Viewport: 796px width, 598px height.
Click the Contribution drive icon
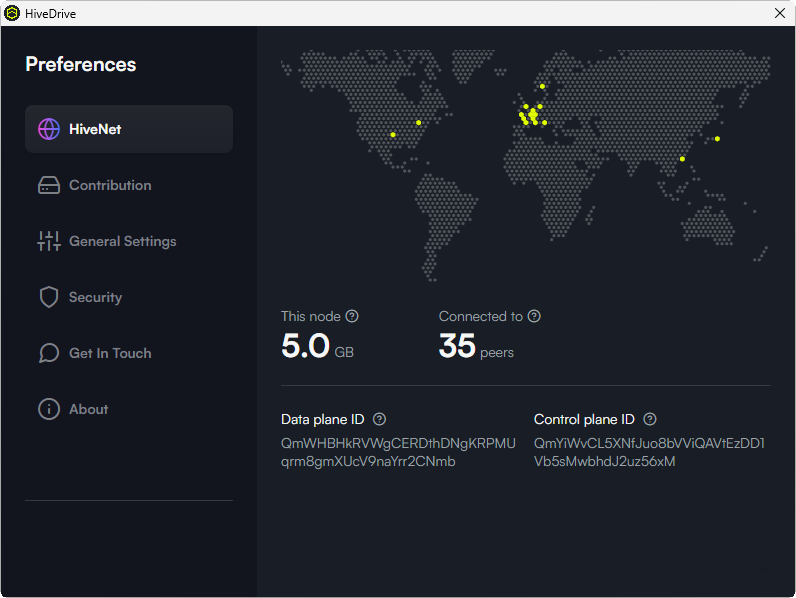click(49, 185)
